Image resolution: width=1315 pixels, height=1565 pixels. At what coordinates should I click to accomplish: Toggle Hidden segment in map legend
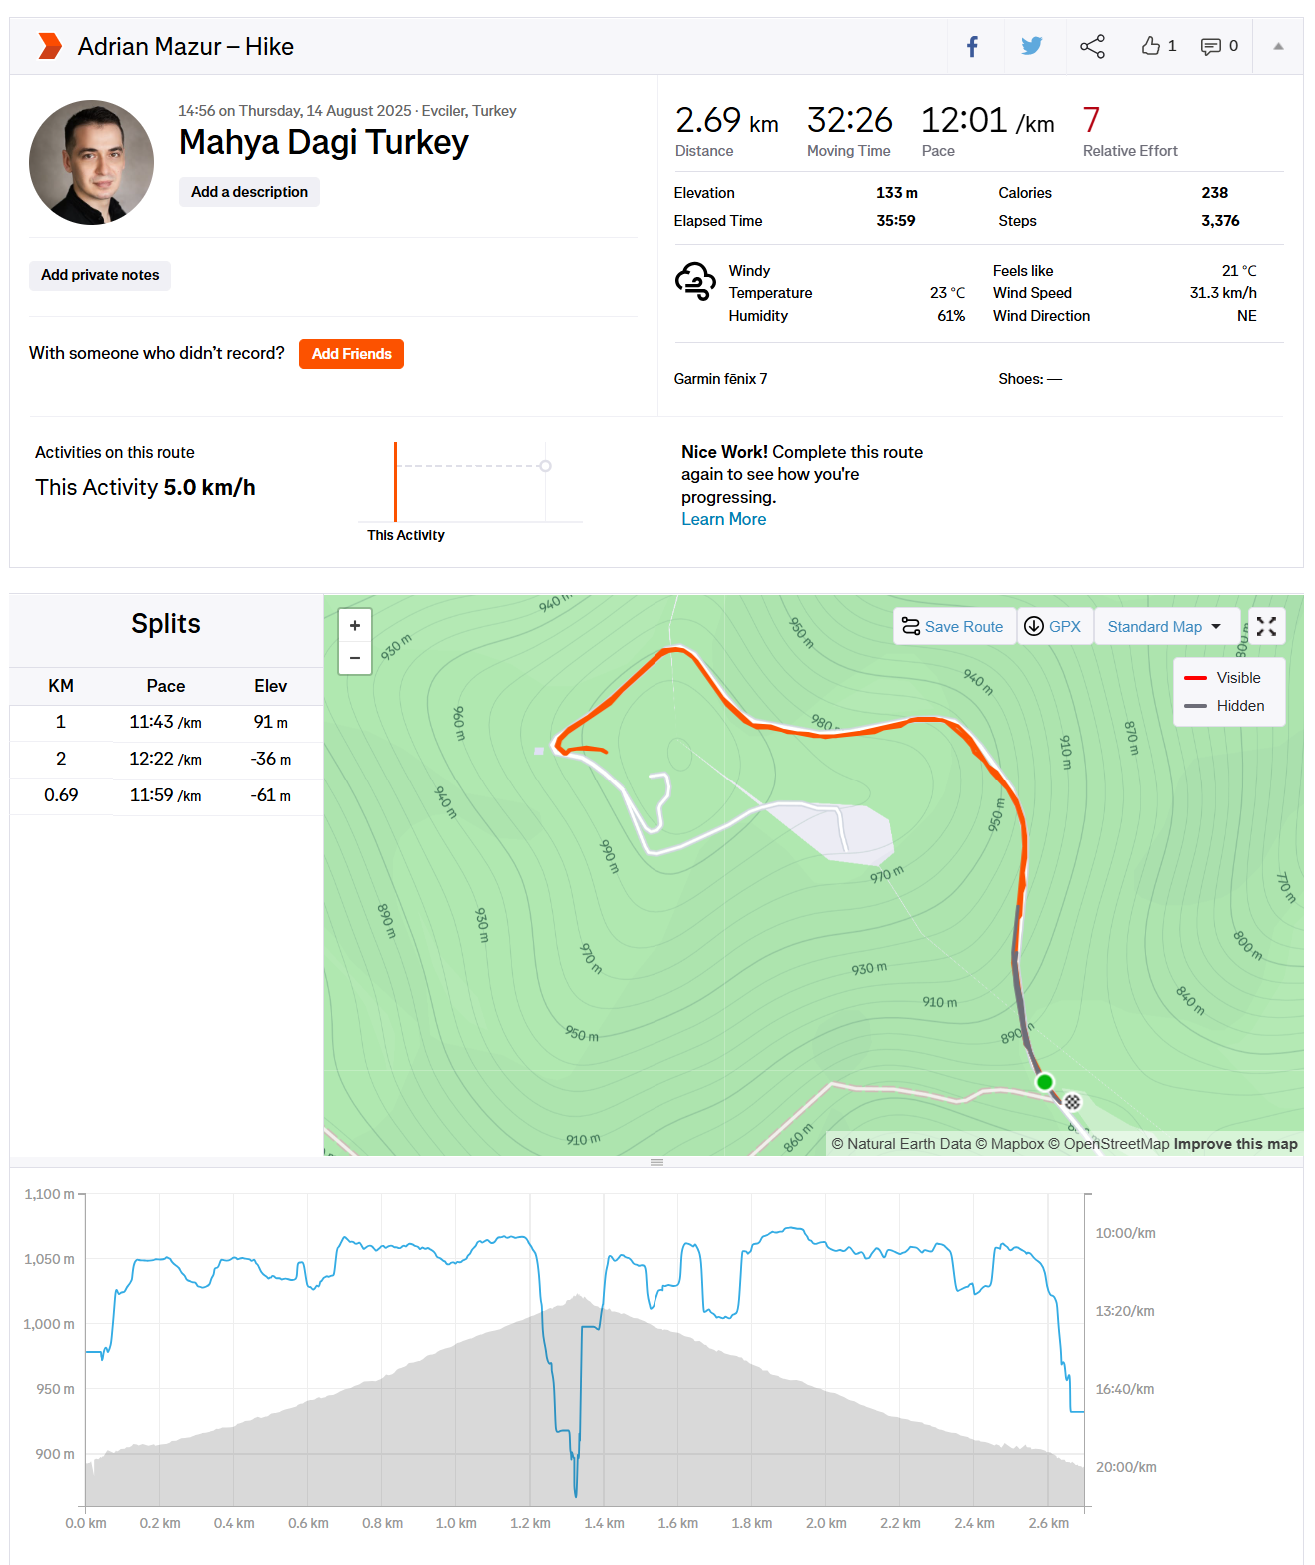[1228, 706]
